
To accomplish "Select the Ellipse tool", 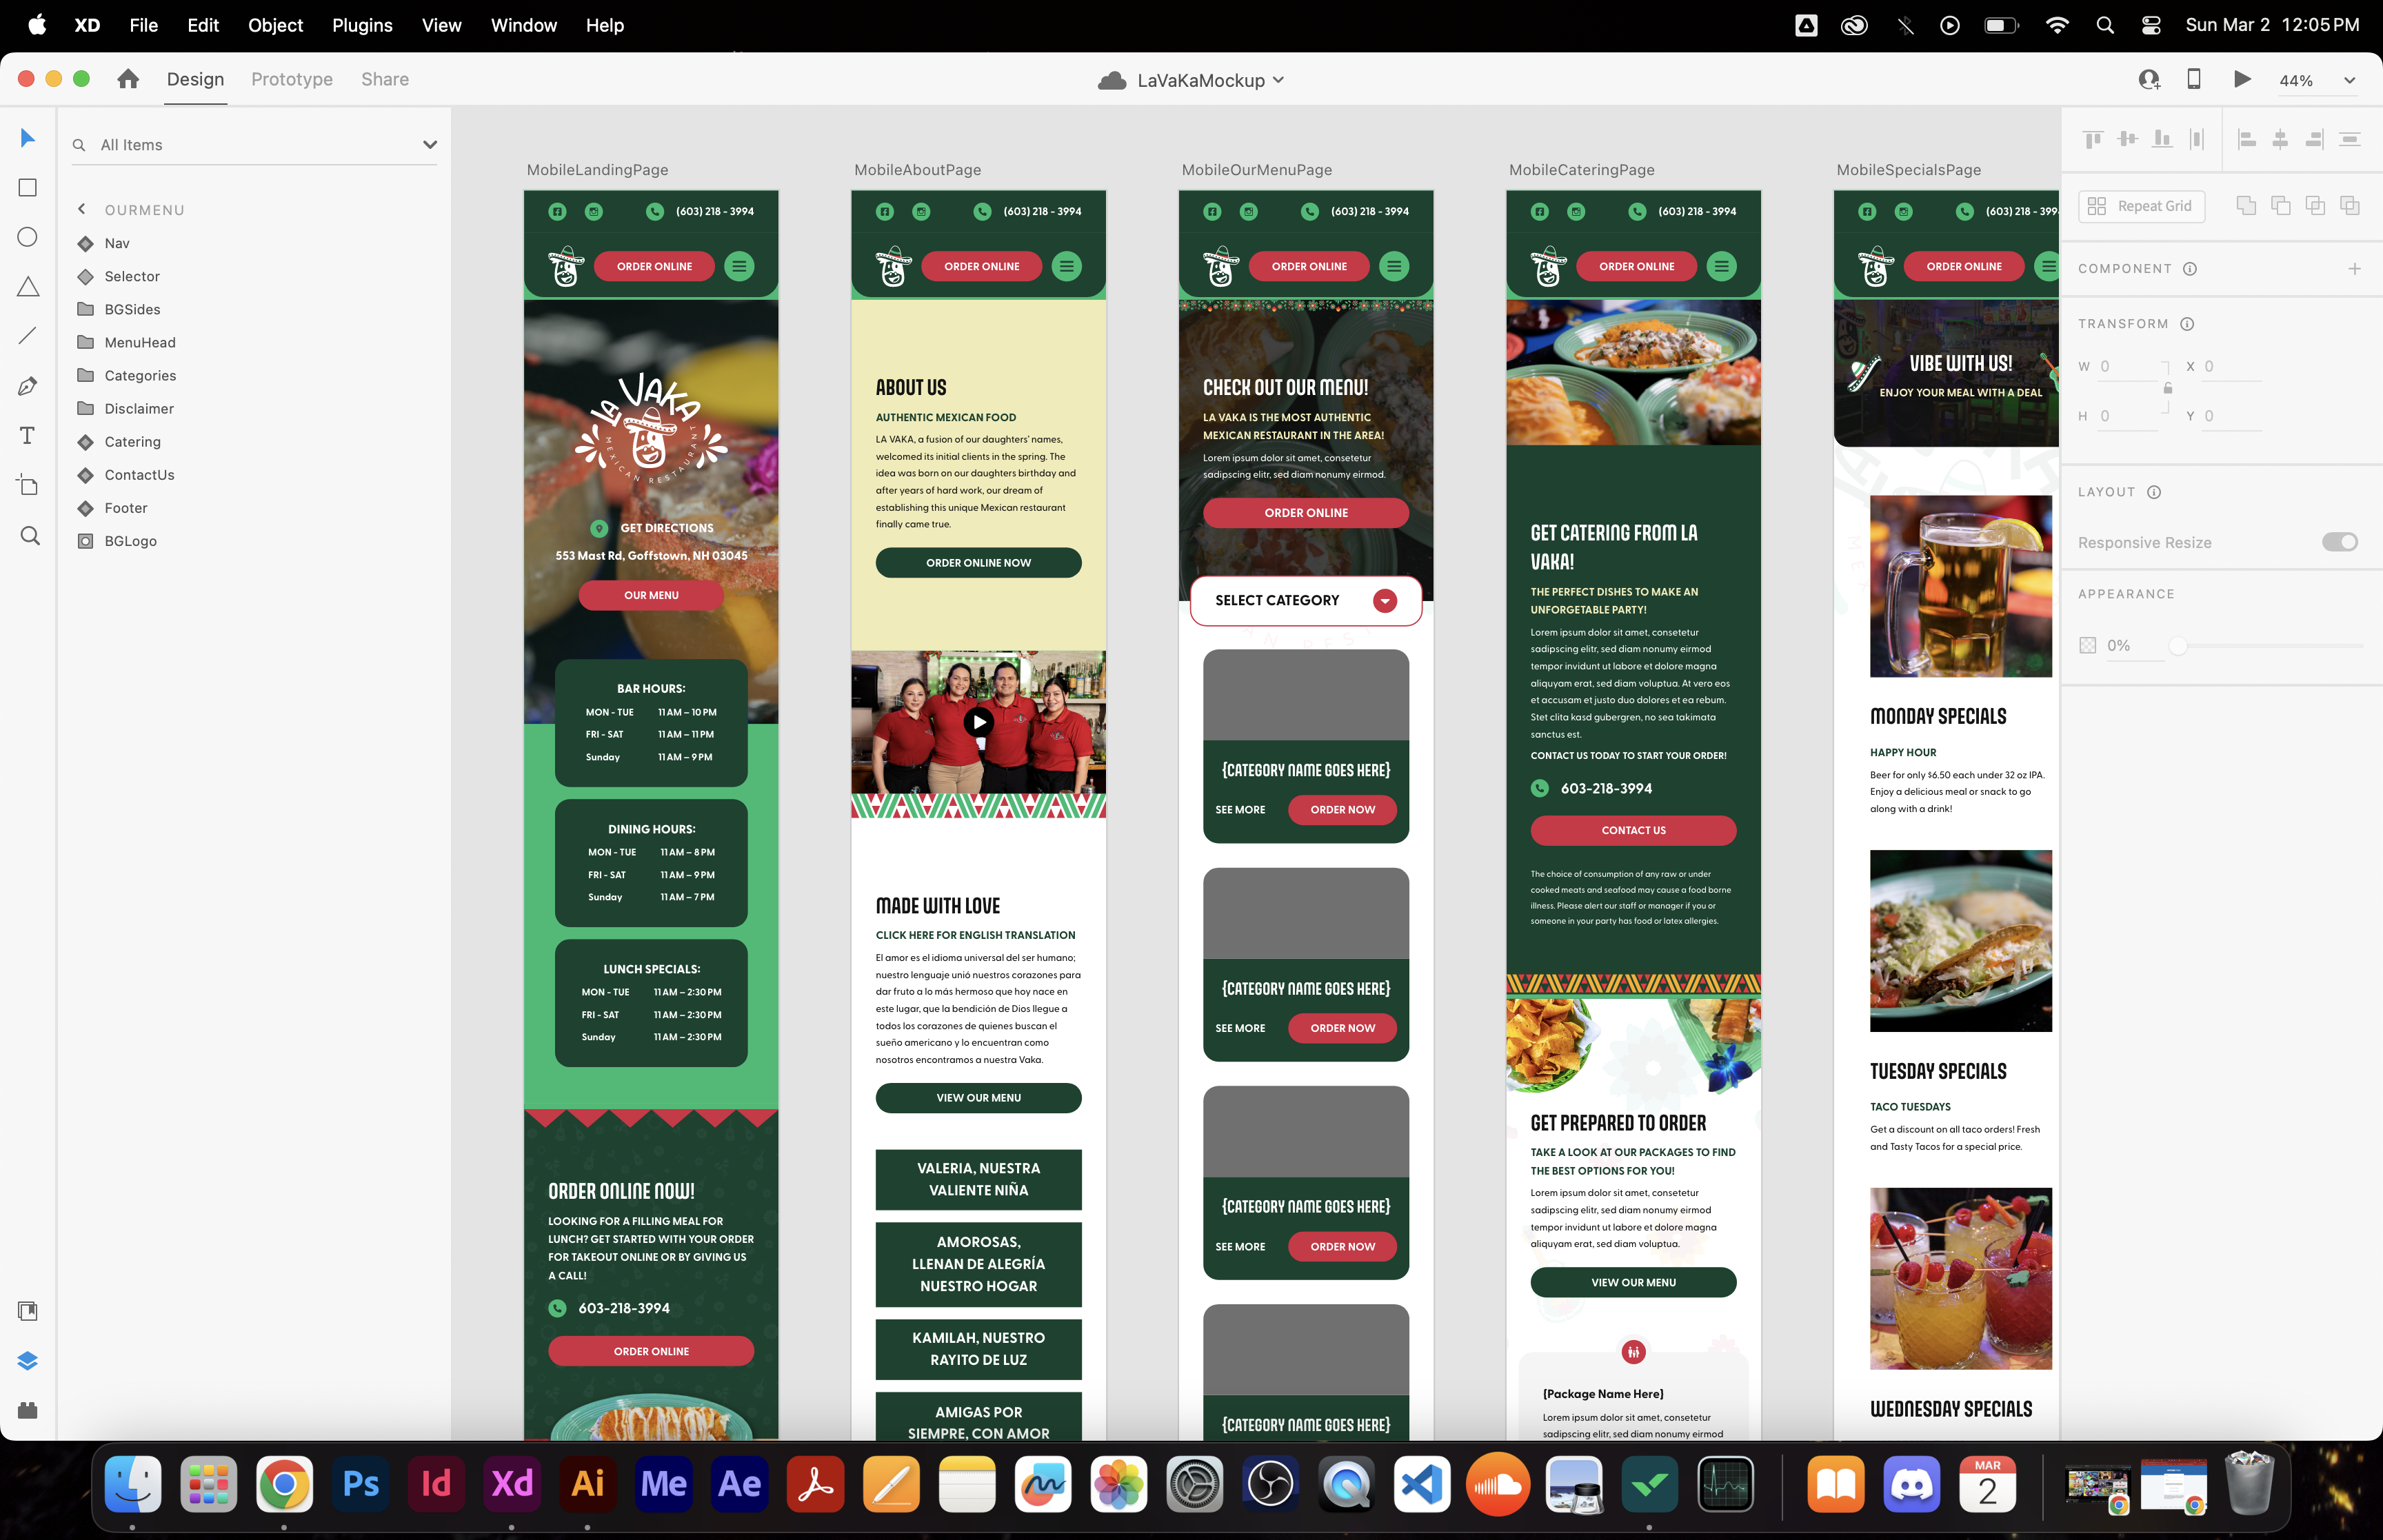I will pos(28,237).
